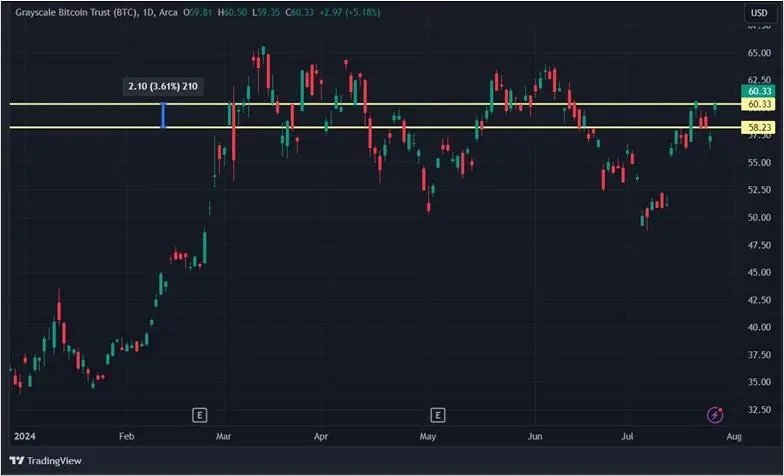
Task: Open the purple lightning flash icon
Action: (x=716, y=414)
